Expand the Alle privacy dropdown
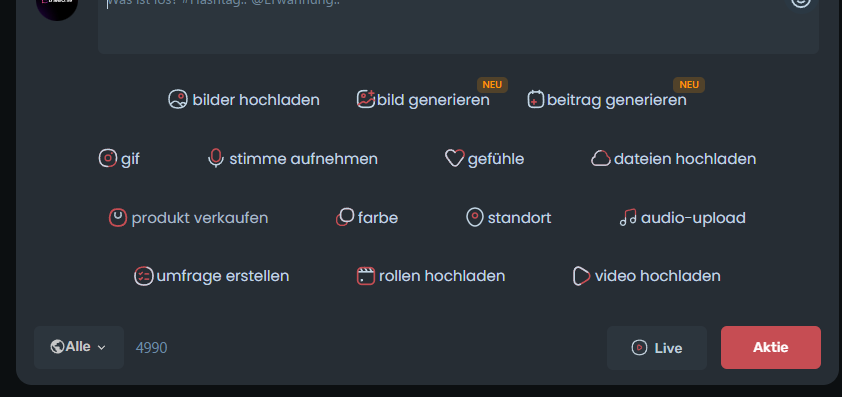 coord(79,348)
